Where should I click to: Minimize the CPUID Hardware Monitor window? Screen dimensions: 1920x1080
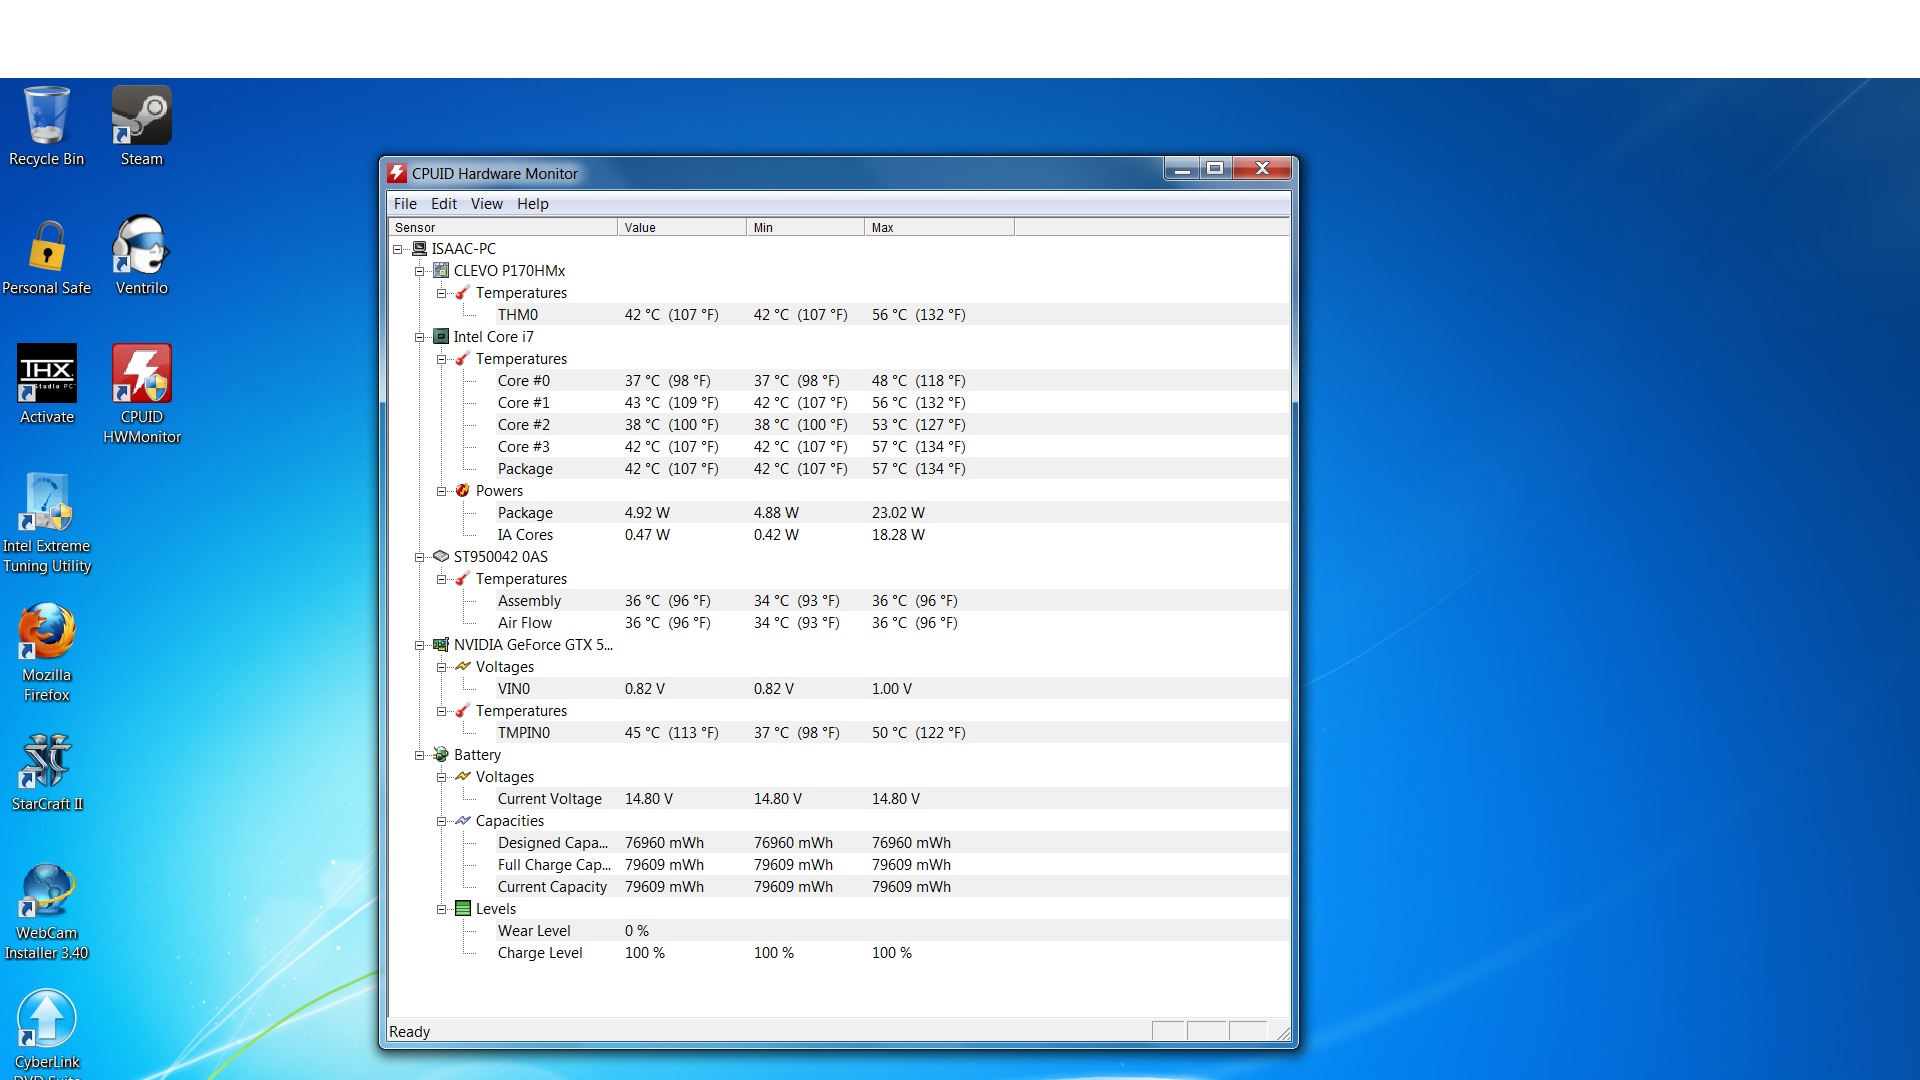click(1182, 169)
